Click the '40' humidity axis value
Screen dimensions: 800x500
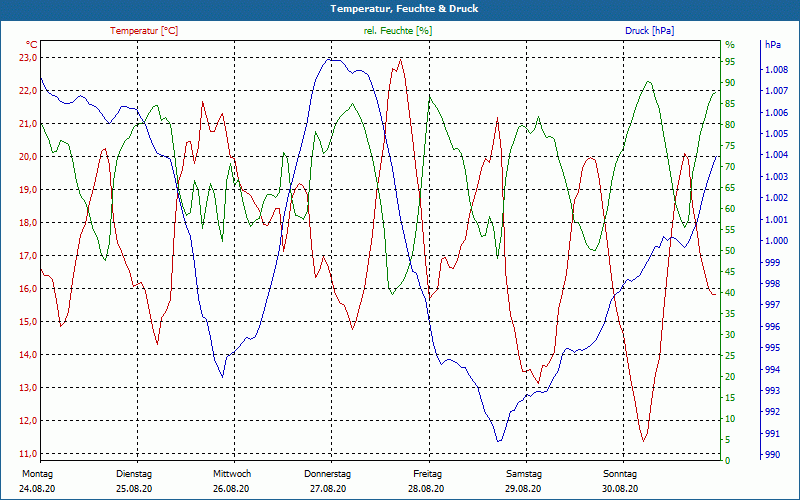pos(730,293)
